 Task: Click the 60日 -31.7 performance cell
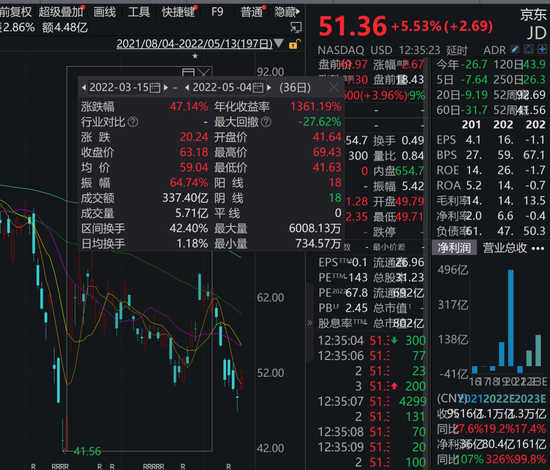tap(462, 110)
